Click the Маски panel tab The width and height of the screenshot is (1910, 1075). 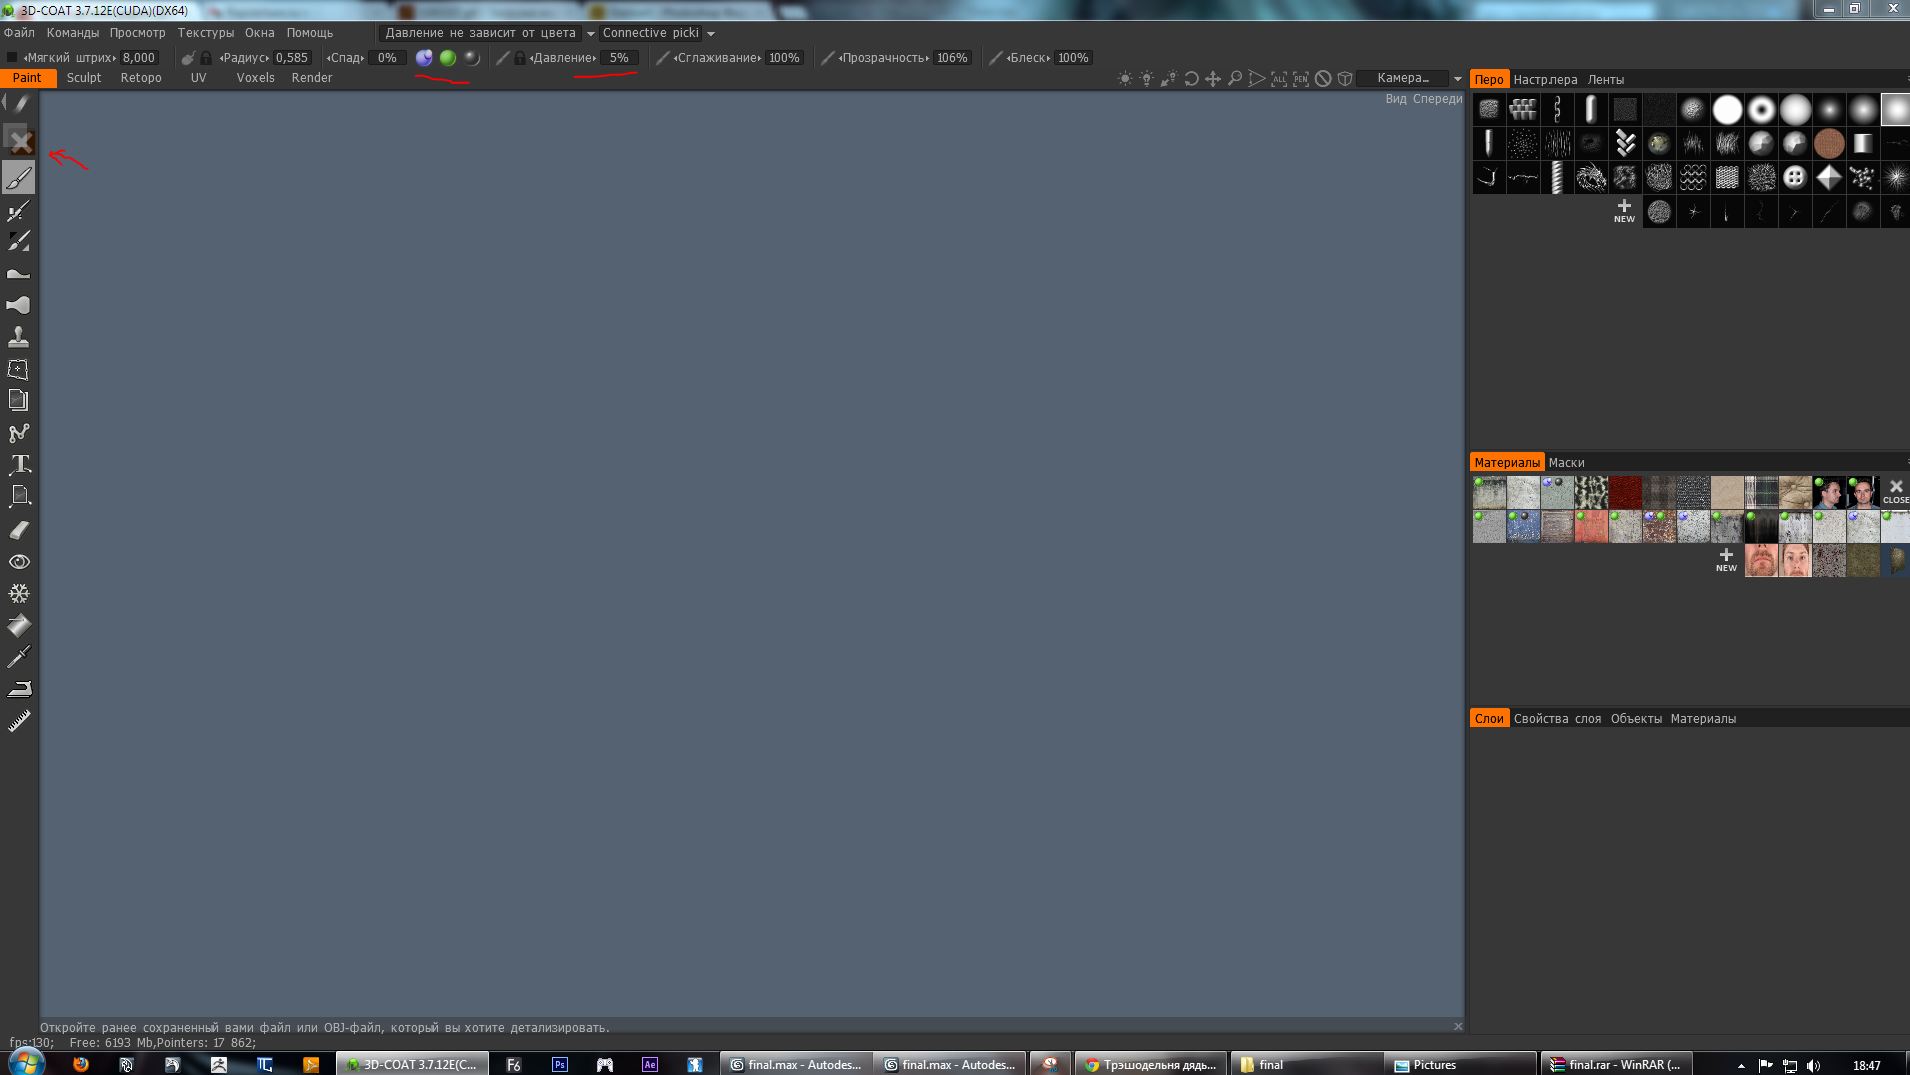pyautogui.click(x=1566, y=463)
